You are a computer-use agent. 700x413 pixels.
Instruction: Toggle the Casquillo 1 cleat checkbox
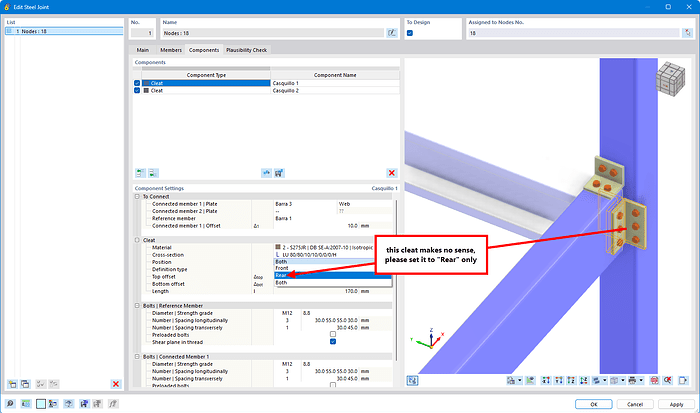click(138, 83)
